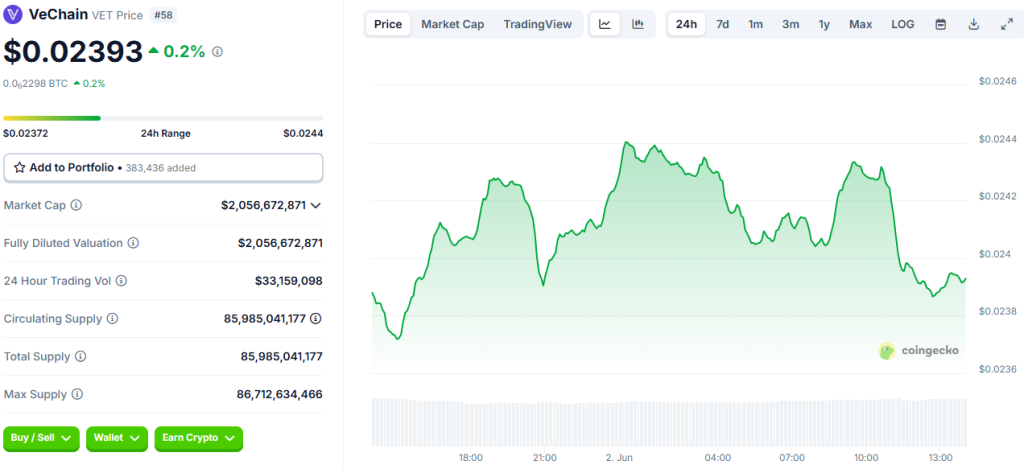1024x469 pixels.
Task: Click the $0.0244 range high value
Action: [303, 133]
